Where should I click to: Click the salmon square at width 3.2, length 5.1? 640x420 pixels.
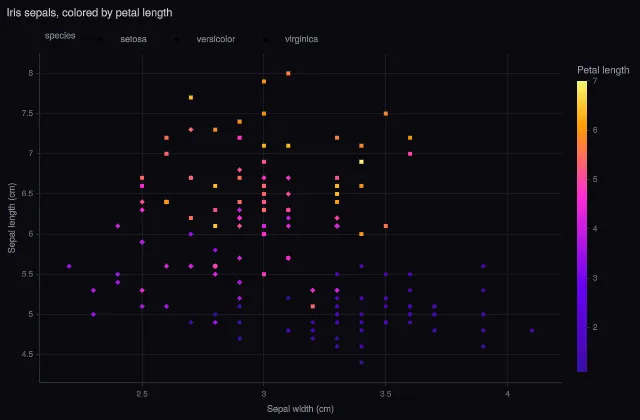313,306
